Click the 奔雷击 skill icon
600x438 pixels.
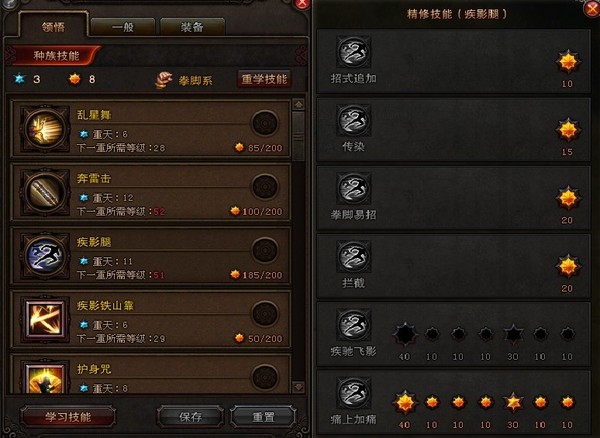point(45,192)
